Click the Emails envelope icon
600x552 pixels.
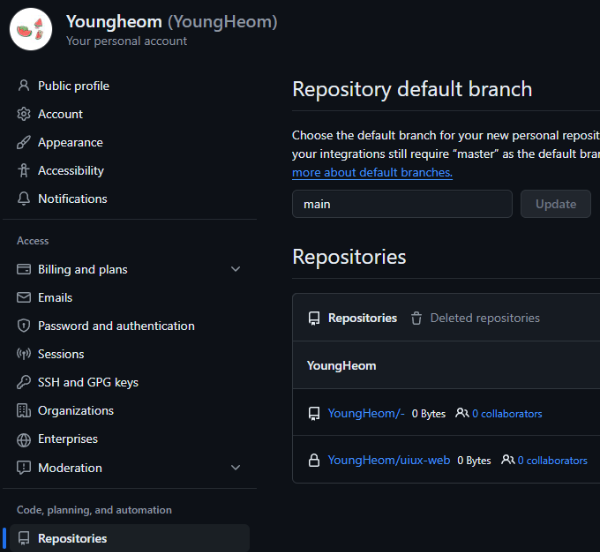click(x=24, y=298)
